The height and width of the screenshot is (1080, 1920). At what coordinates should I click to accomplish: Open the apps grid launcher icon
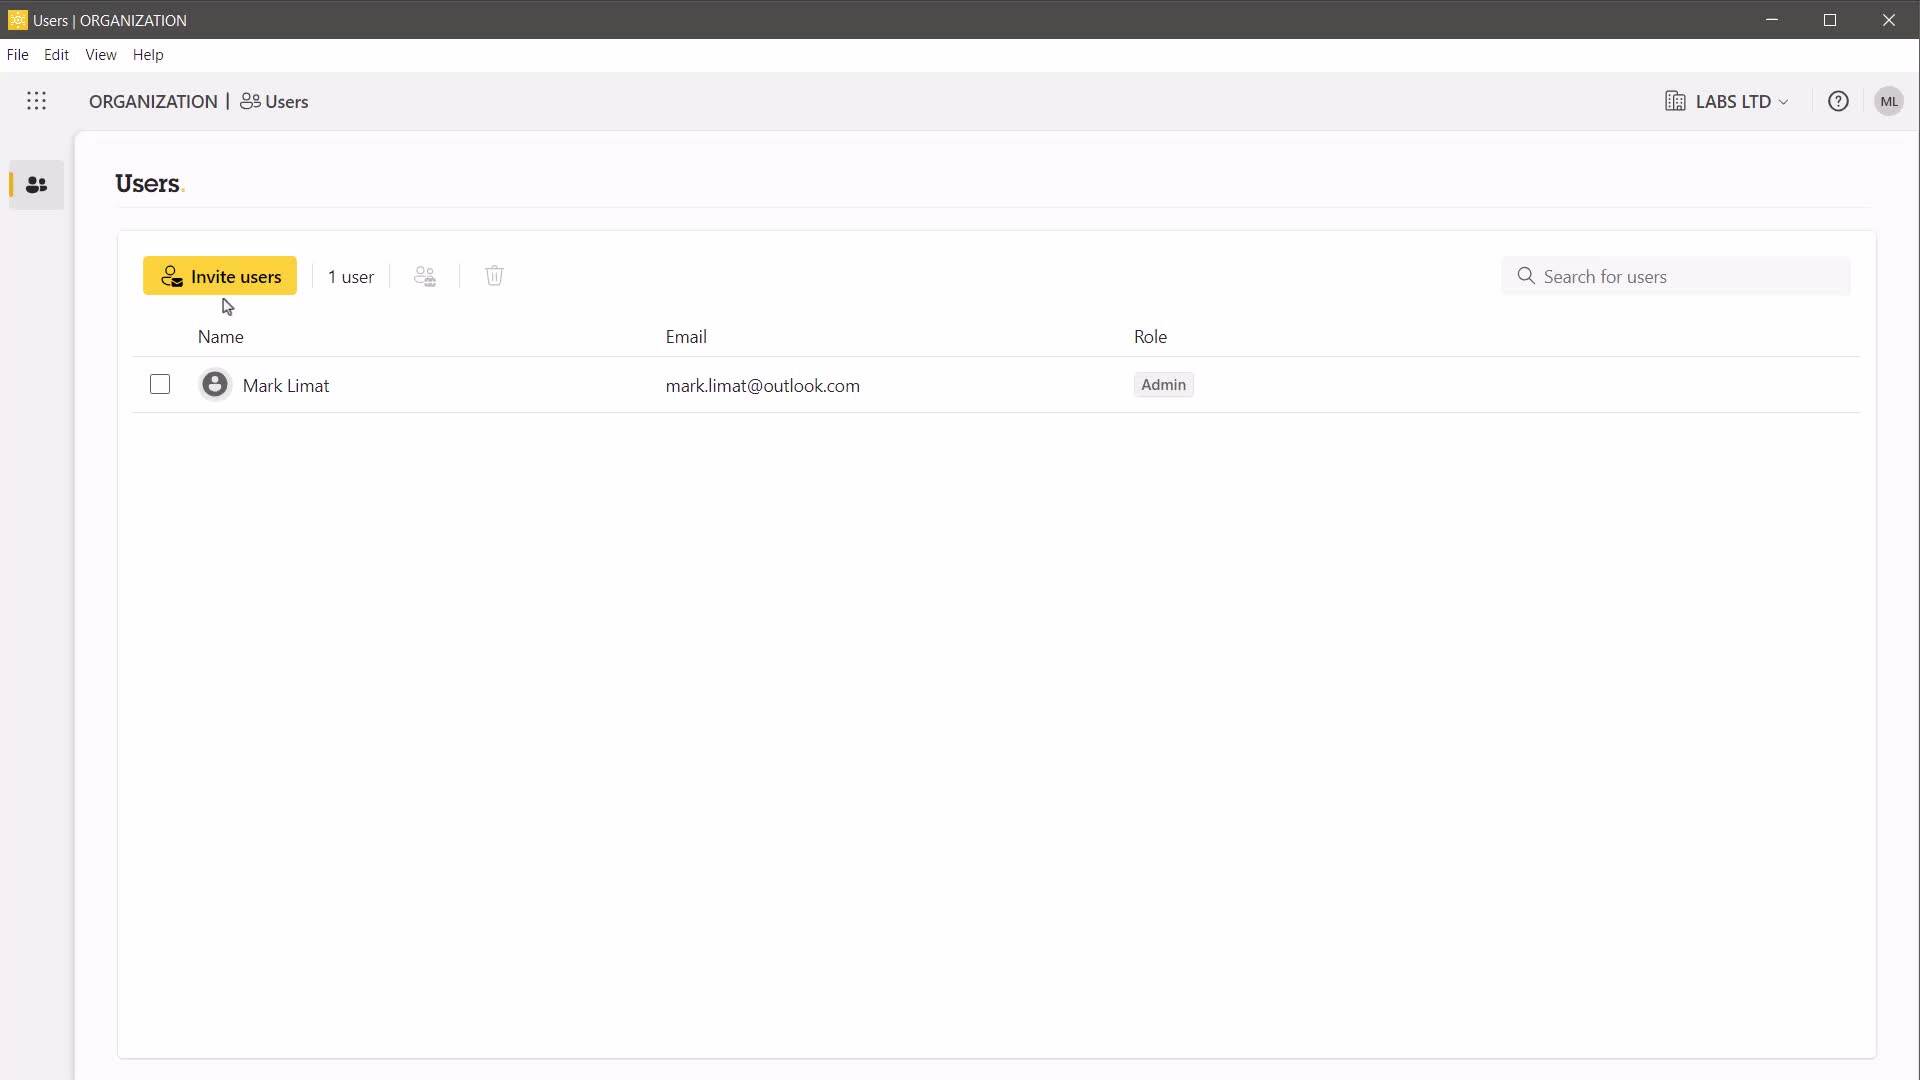[x=36, y=101]
